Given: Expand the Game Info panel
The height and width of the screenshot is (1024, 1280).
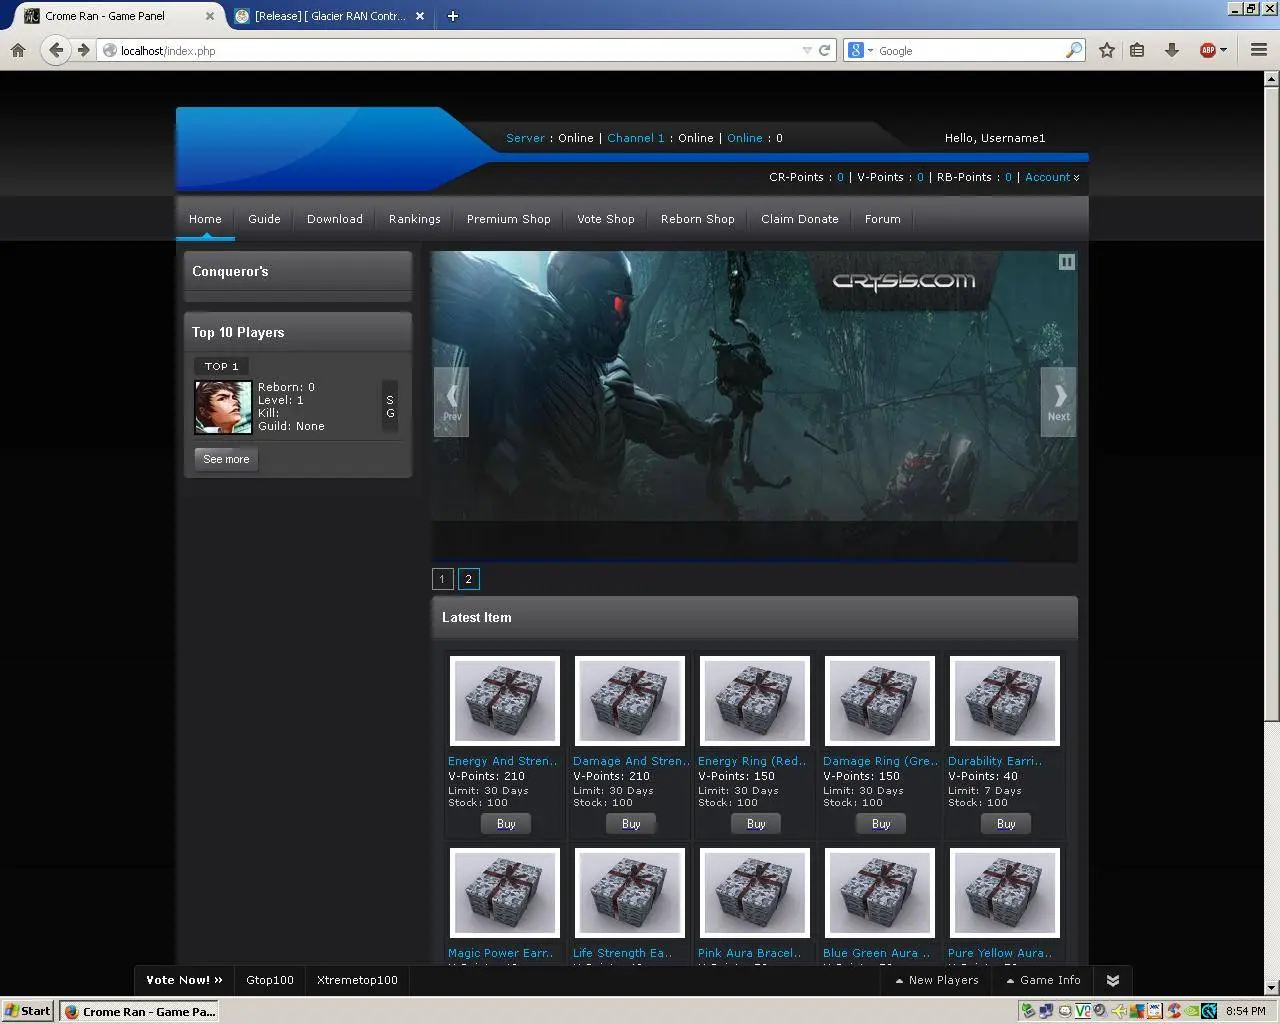Looking at the screenshot, I should tap(1043, 980).
